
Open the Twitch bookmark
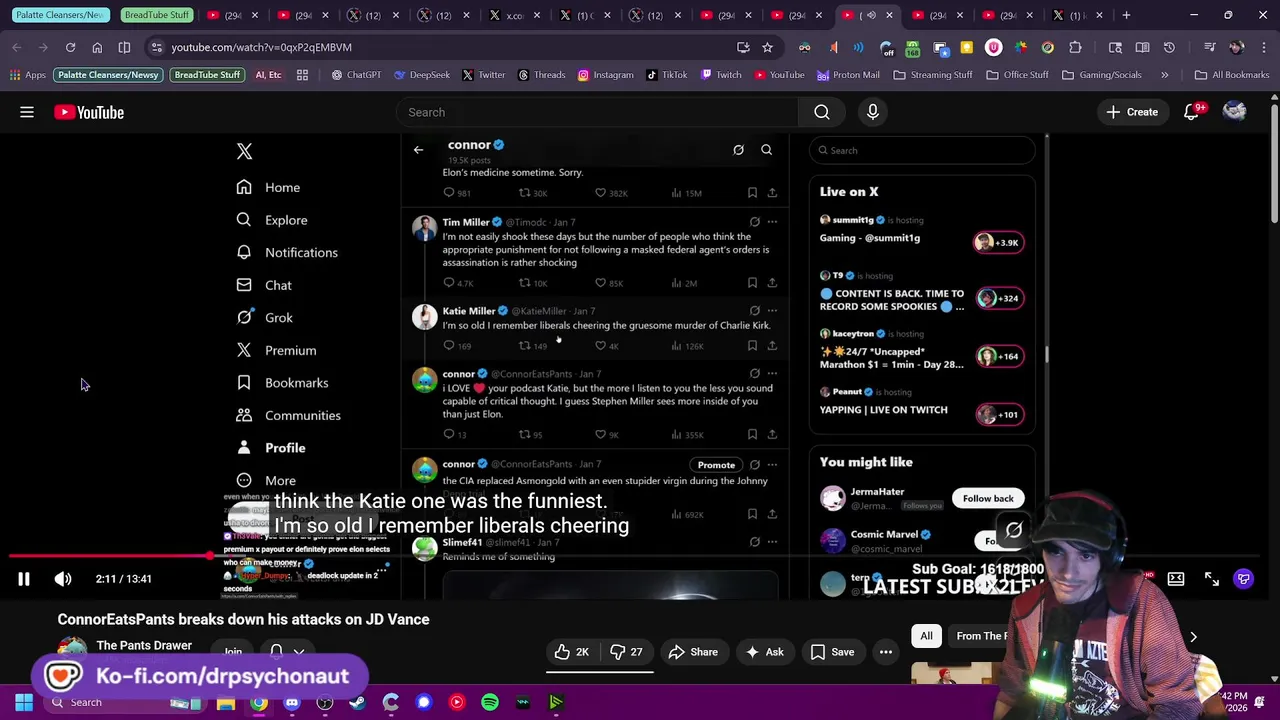(721, 75)
